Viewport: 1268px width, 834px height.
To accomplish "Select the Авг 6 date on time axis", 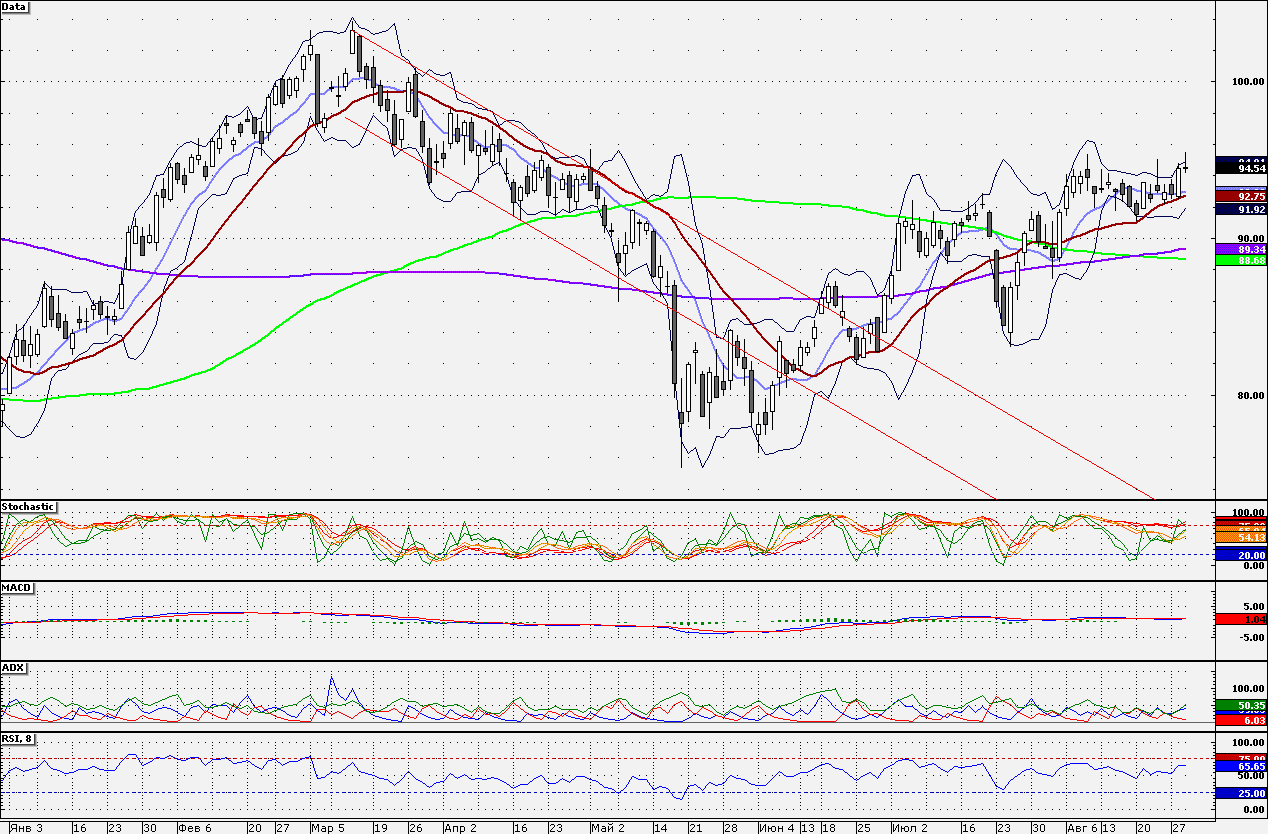I will (x=1083, y=828).
